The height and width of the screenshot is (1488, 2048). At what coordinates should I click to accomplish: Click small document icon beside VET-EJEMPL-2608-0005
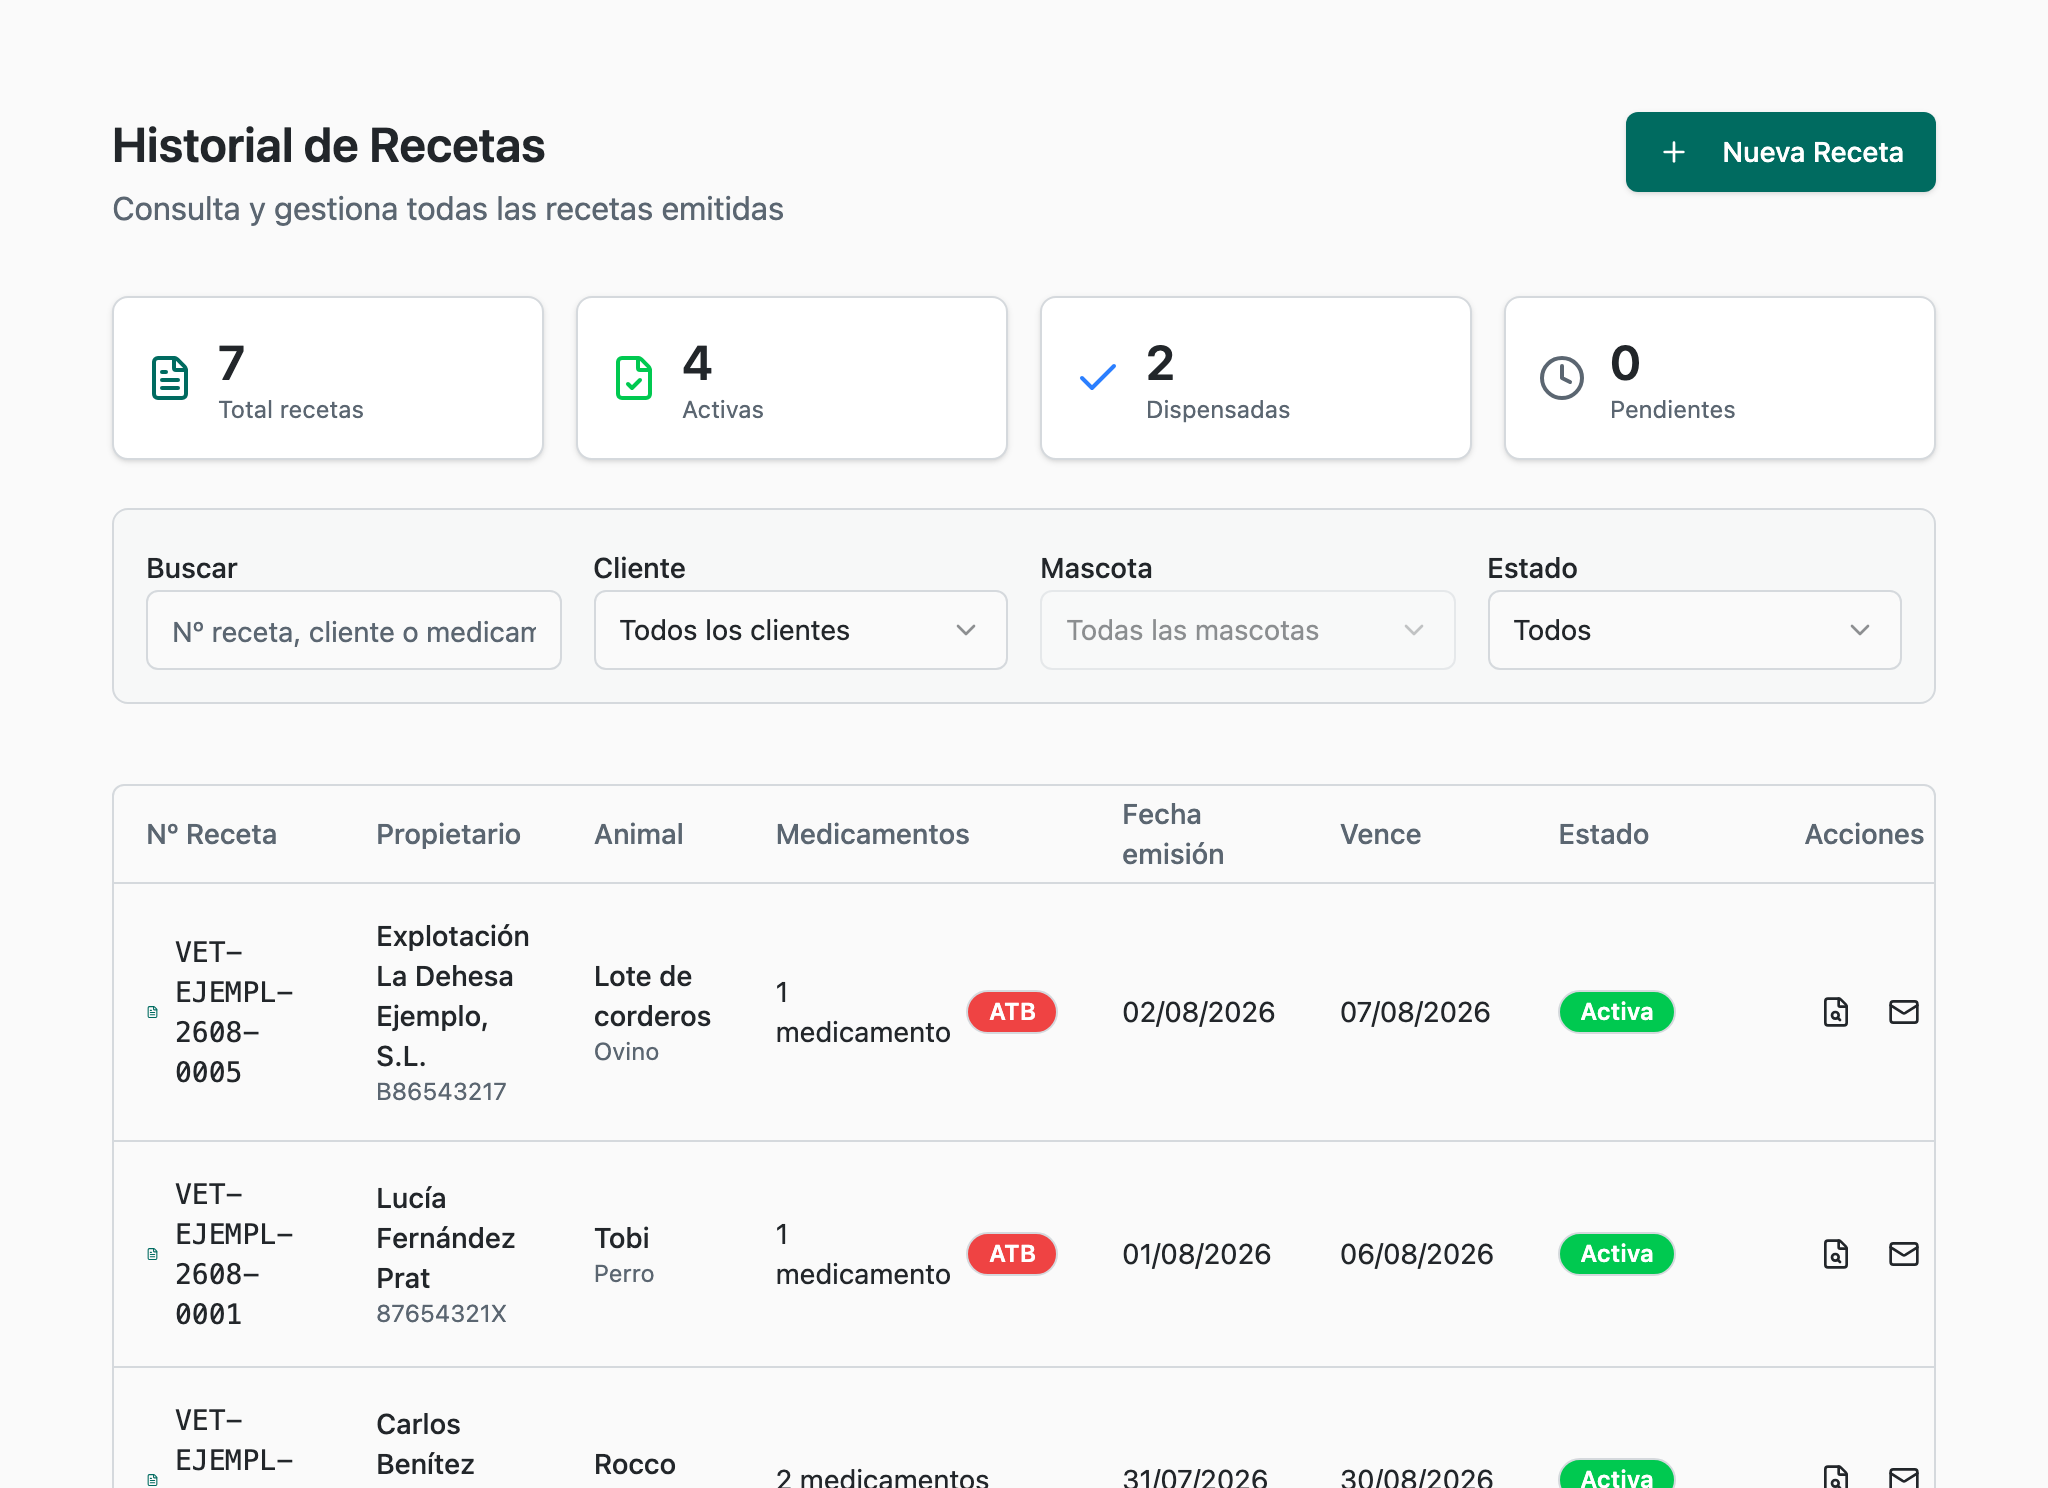[153, 1012]
